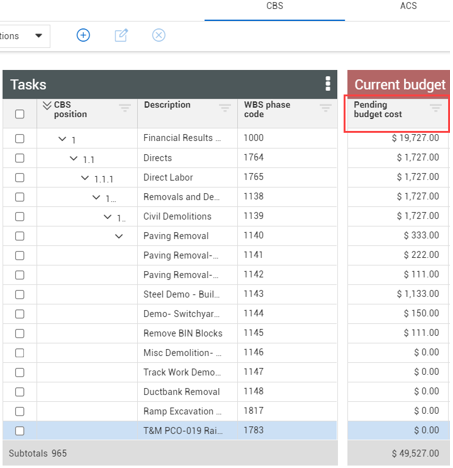Viewport: 453px width, 468px height.
Task: Open the options dropdown arrow in toolbar
Action: coord(39,35)
